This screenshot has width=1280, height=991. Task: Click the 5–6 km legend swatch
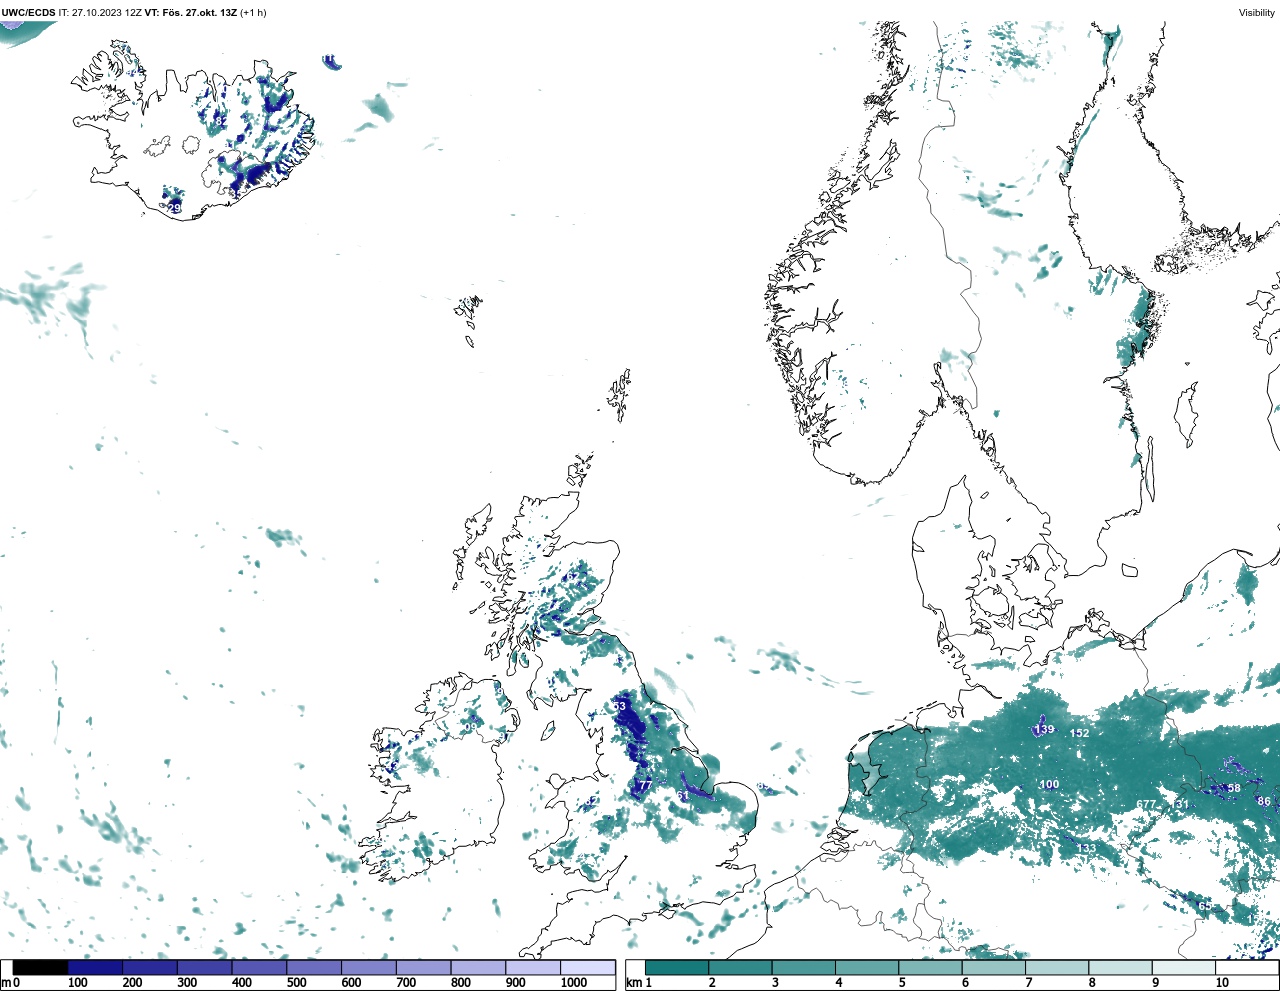(930, 968)
